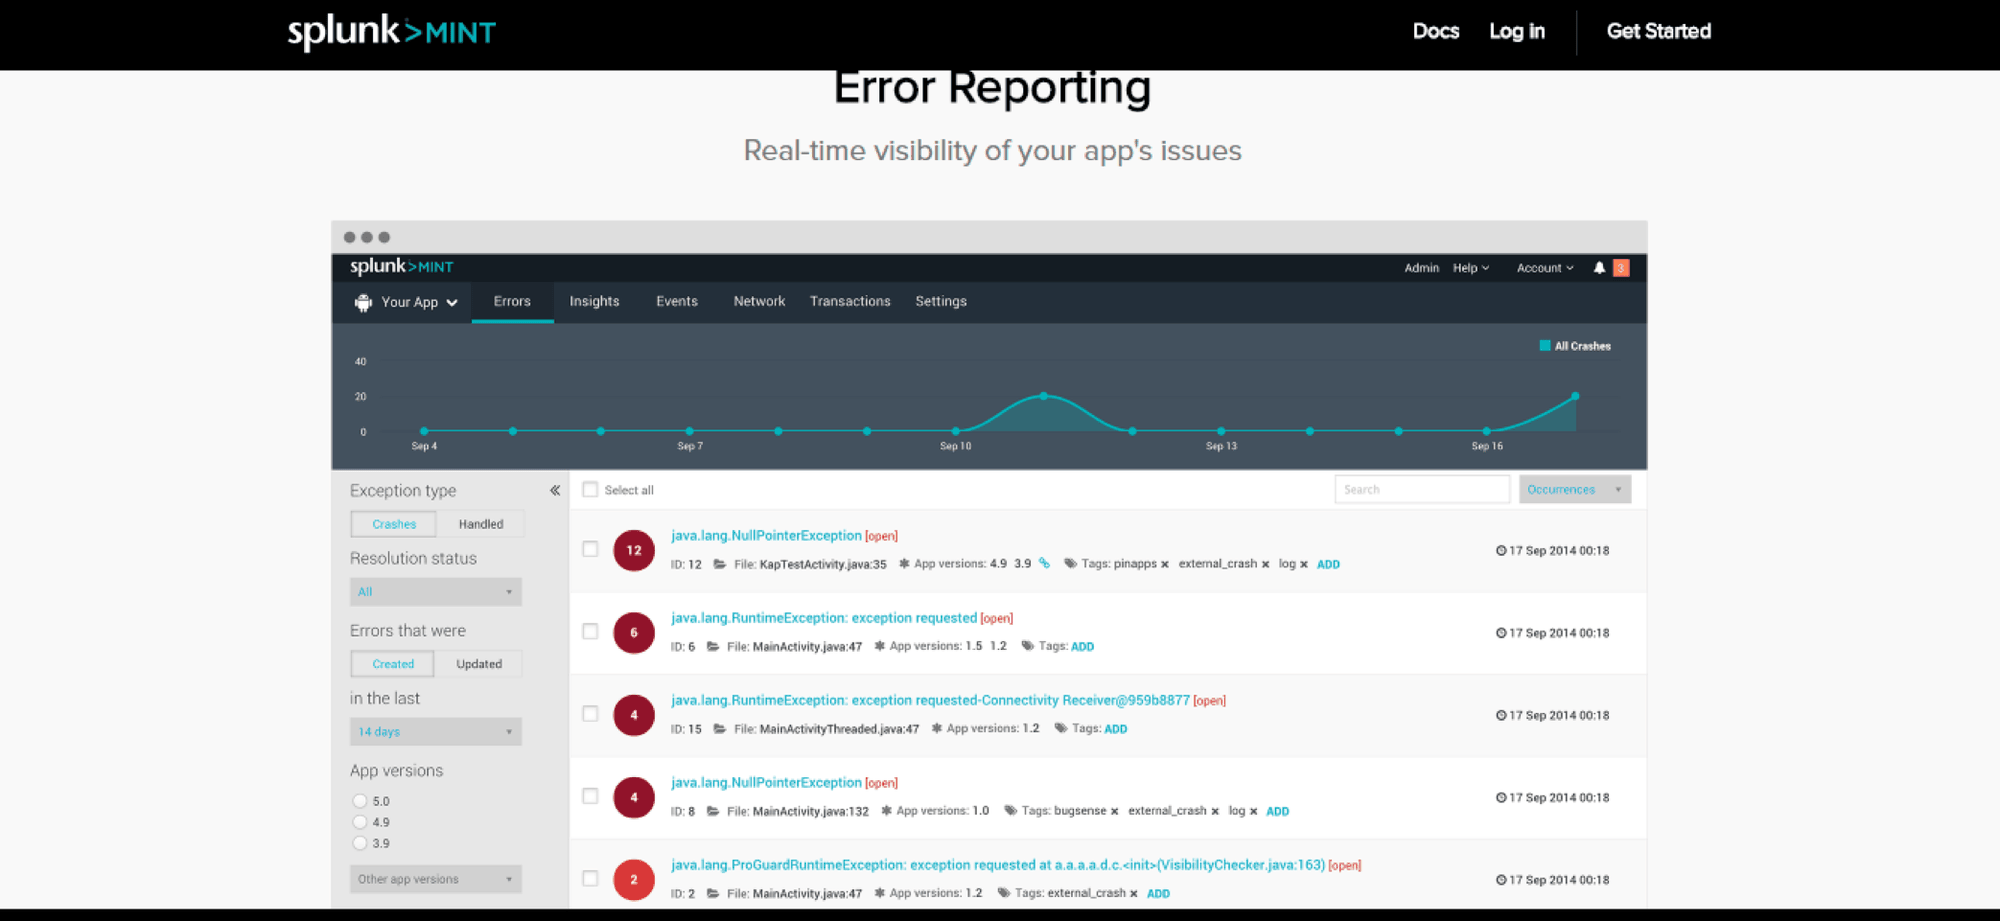Open the Other app versions dropdown
Screen dimensions: 2000x921
pyautogui.click(x=436, y=879)
